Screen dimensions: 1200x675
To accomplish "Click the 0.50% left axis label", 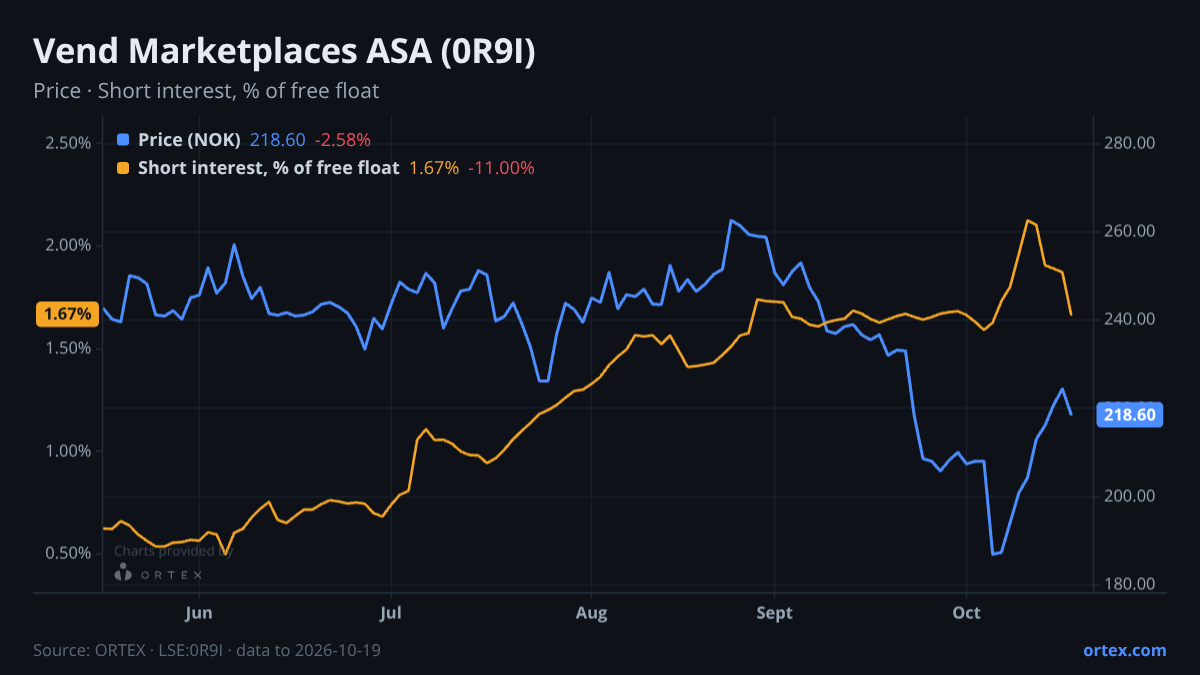I will (68, 553).
